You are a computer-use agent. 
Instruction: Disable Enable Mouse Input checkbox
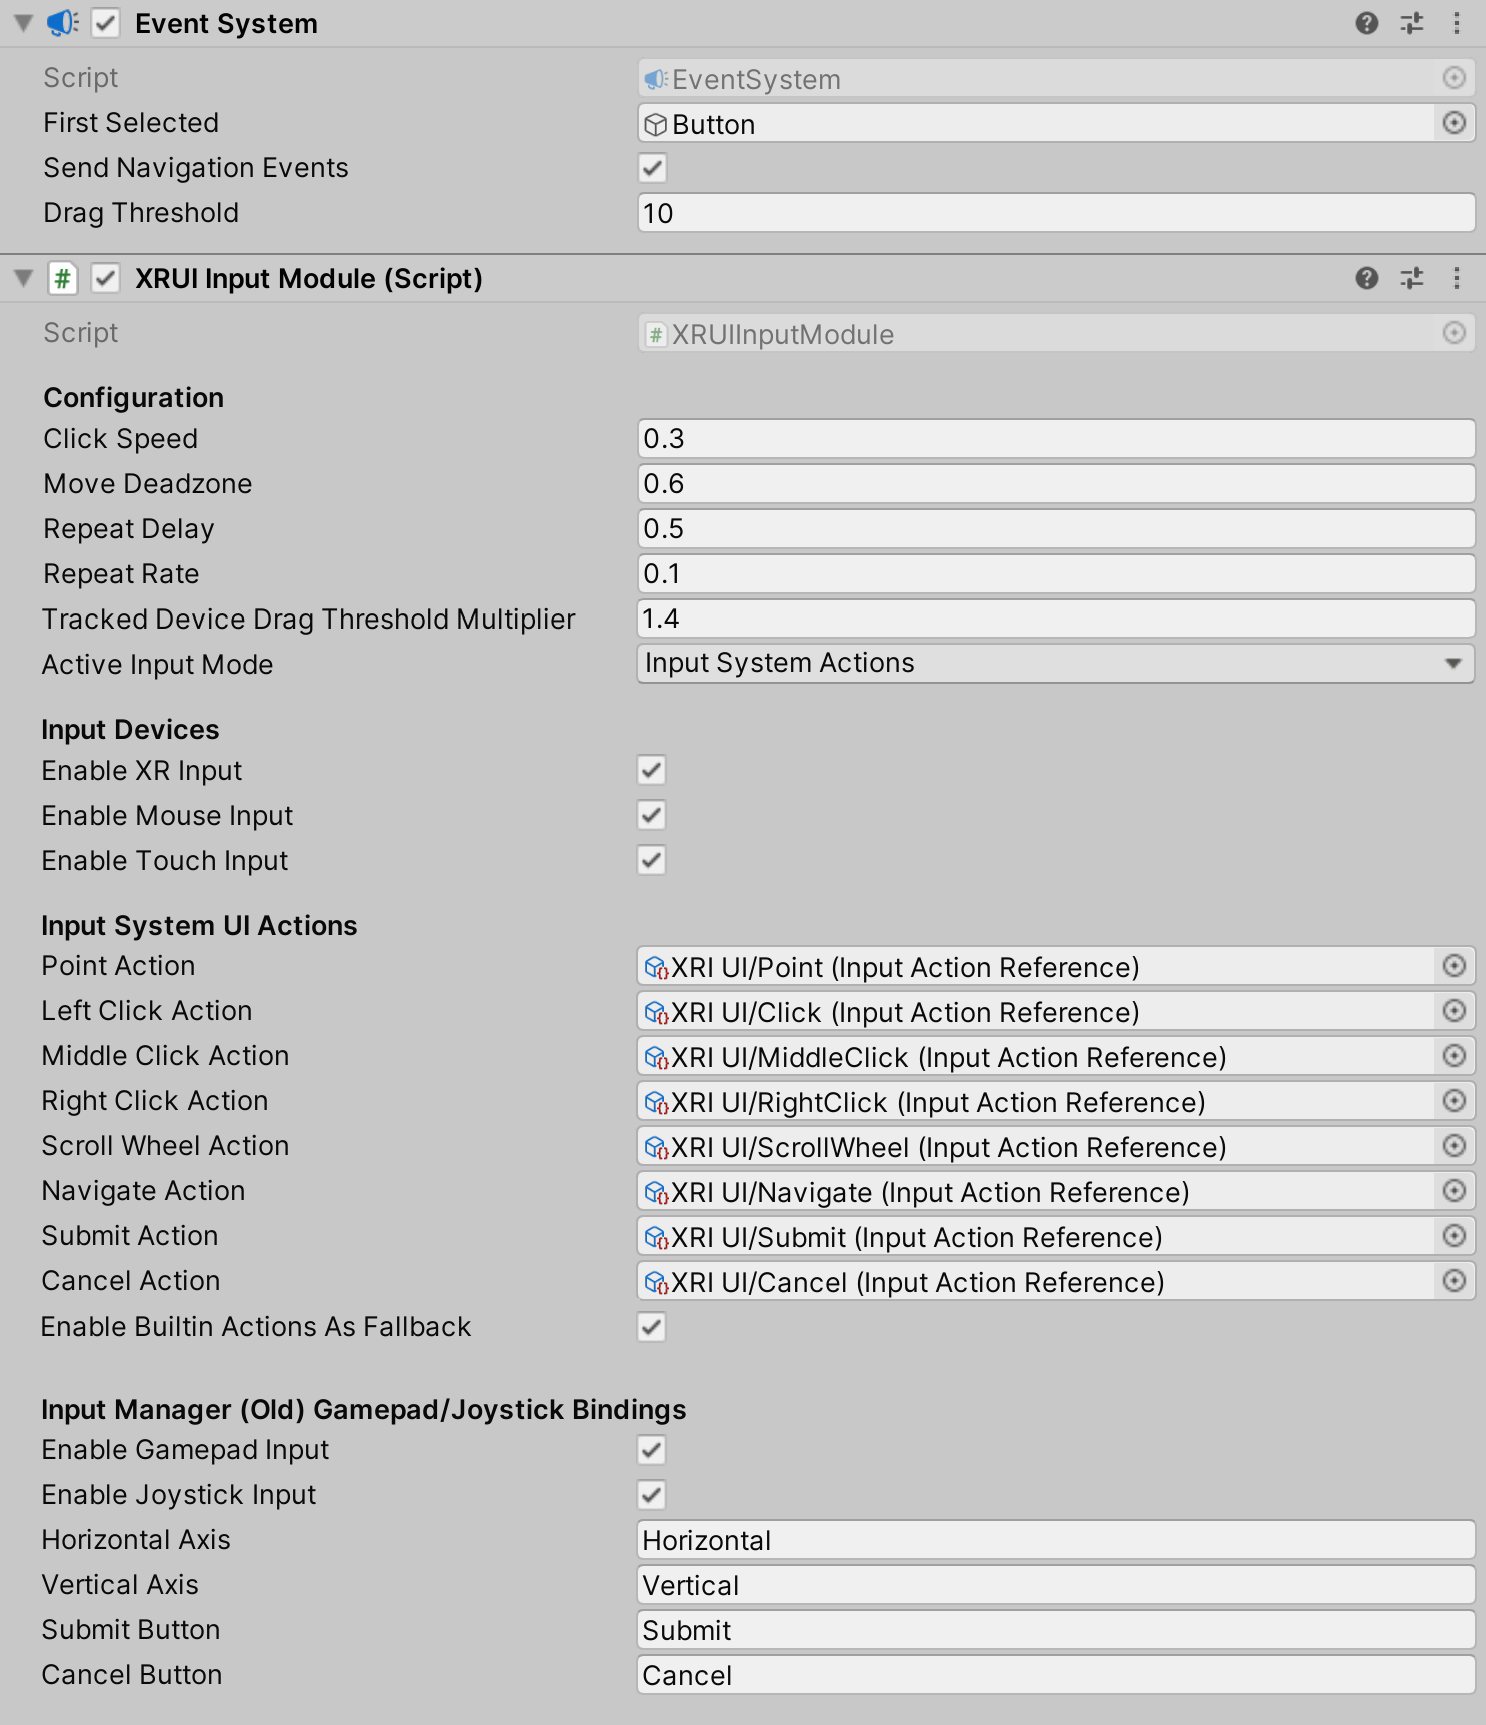[x=652, y=815]
